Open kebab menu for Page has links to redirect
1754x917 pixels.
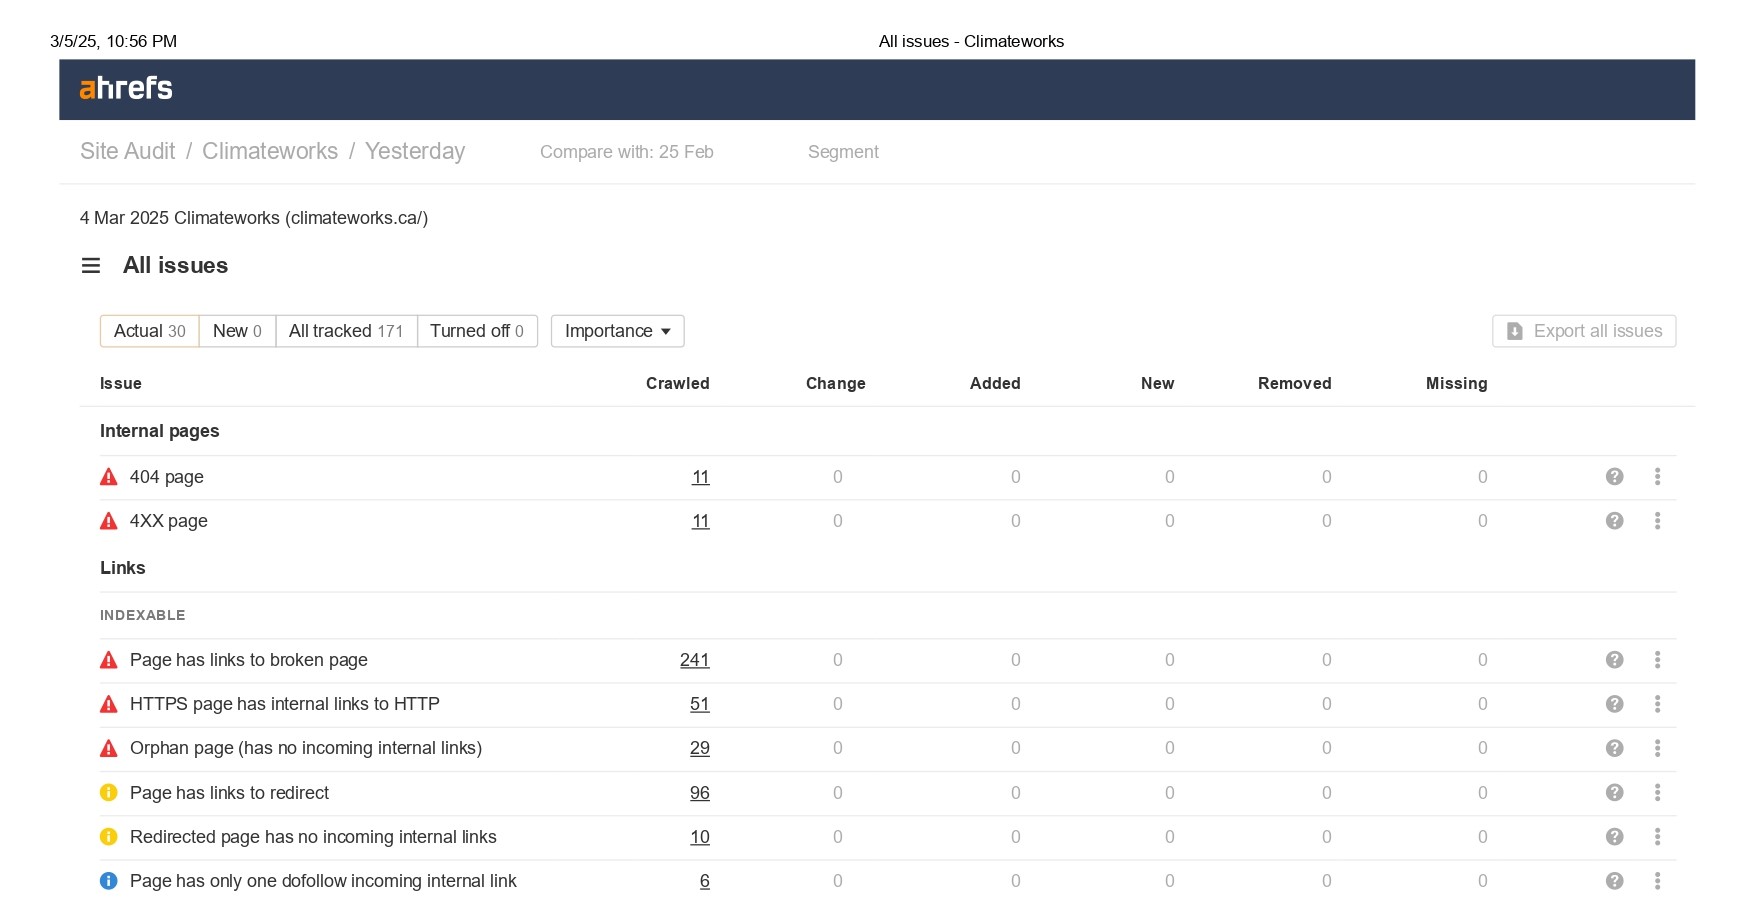(x=1657, y=793)
